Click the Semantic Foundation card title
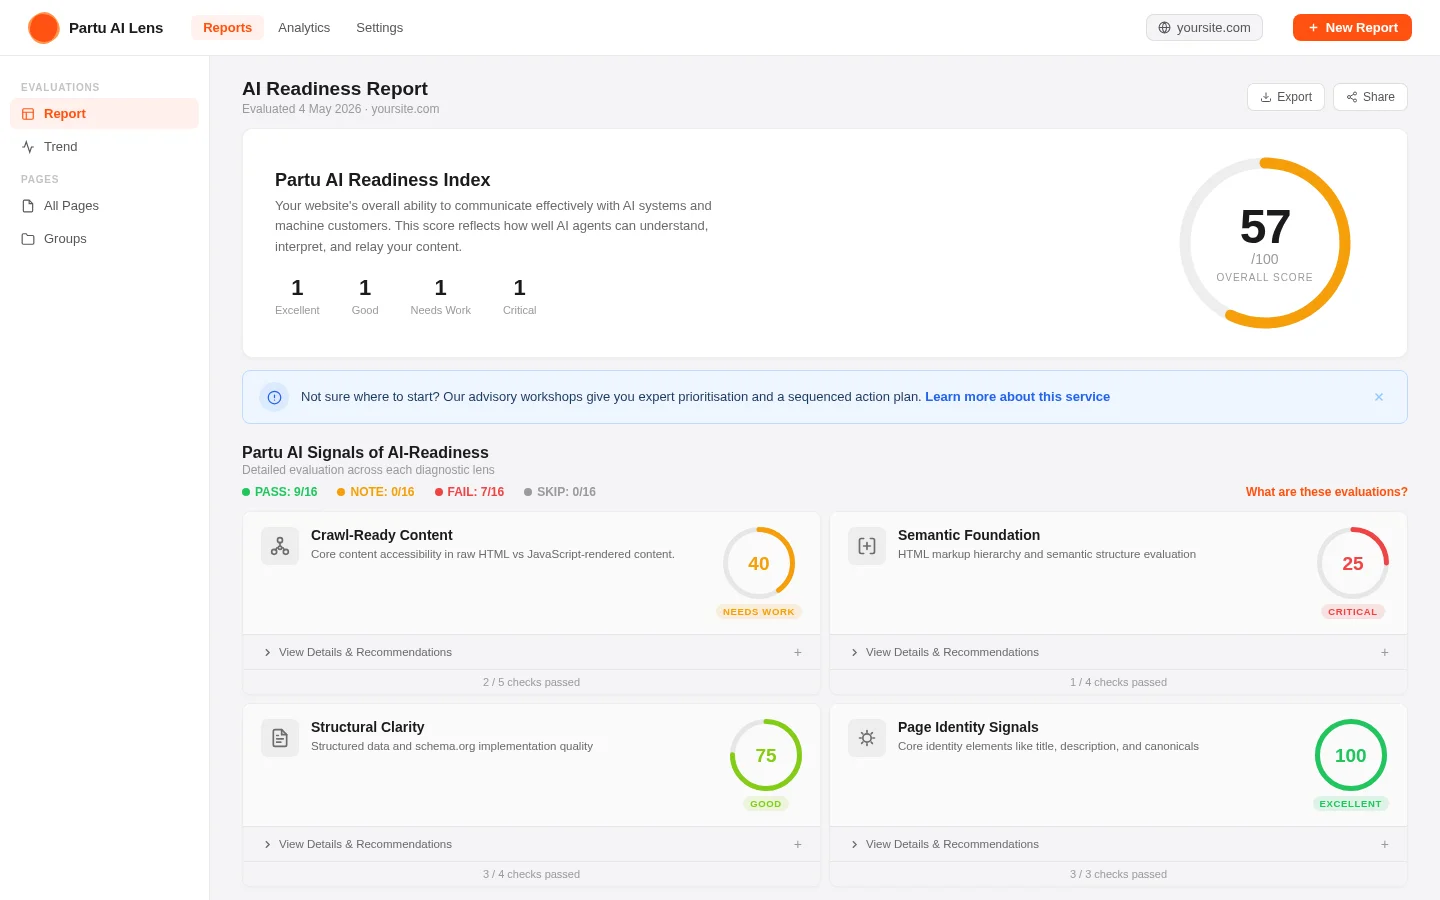The height and width of the screenshot is (900, 1440). coord(969,535)
